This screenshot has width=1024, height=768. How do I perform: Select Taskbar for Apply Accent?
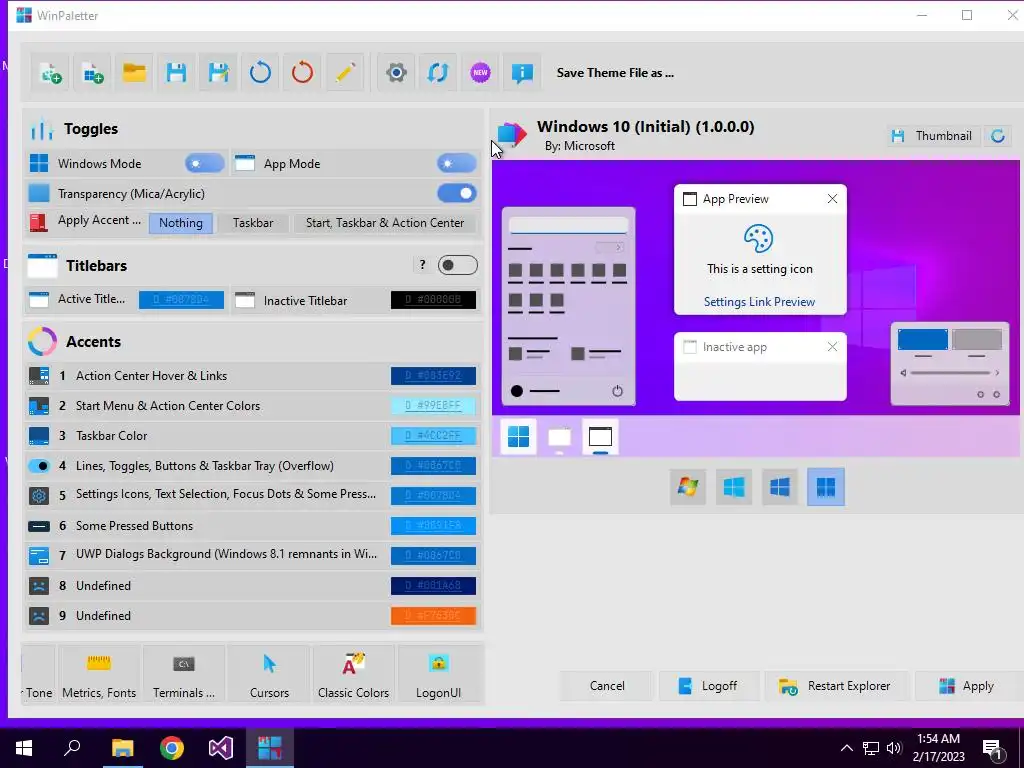[x=253, y=223]
